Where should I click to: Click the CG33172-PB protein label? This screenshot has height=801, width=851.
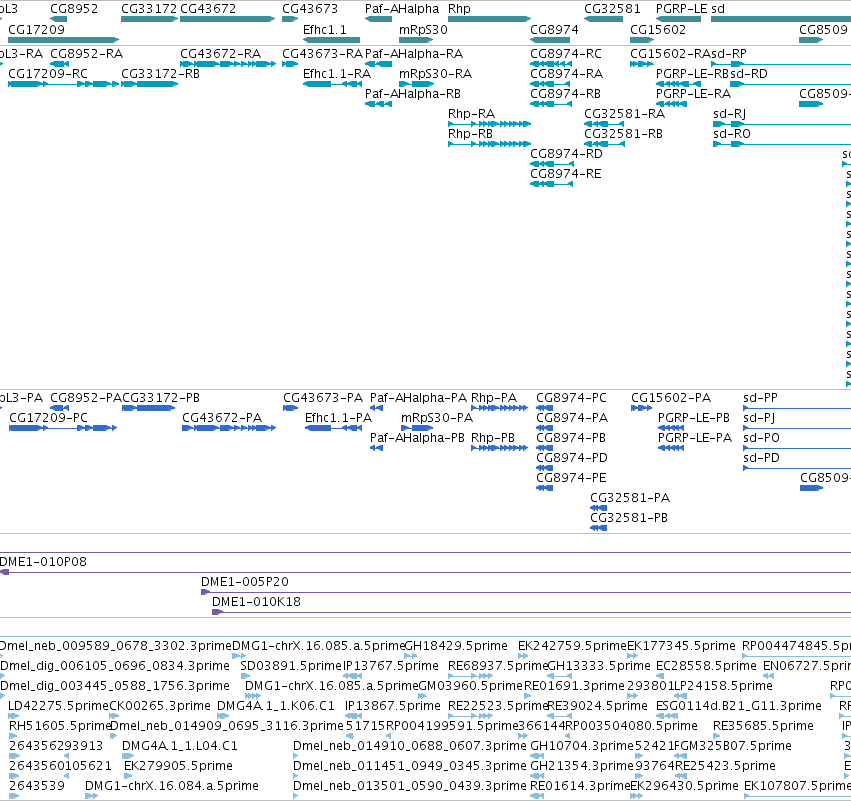pos(161,398)
